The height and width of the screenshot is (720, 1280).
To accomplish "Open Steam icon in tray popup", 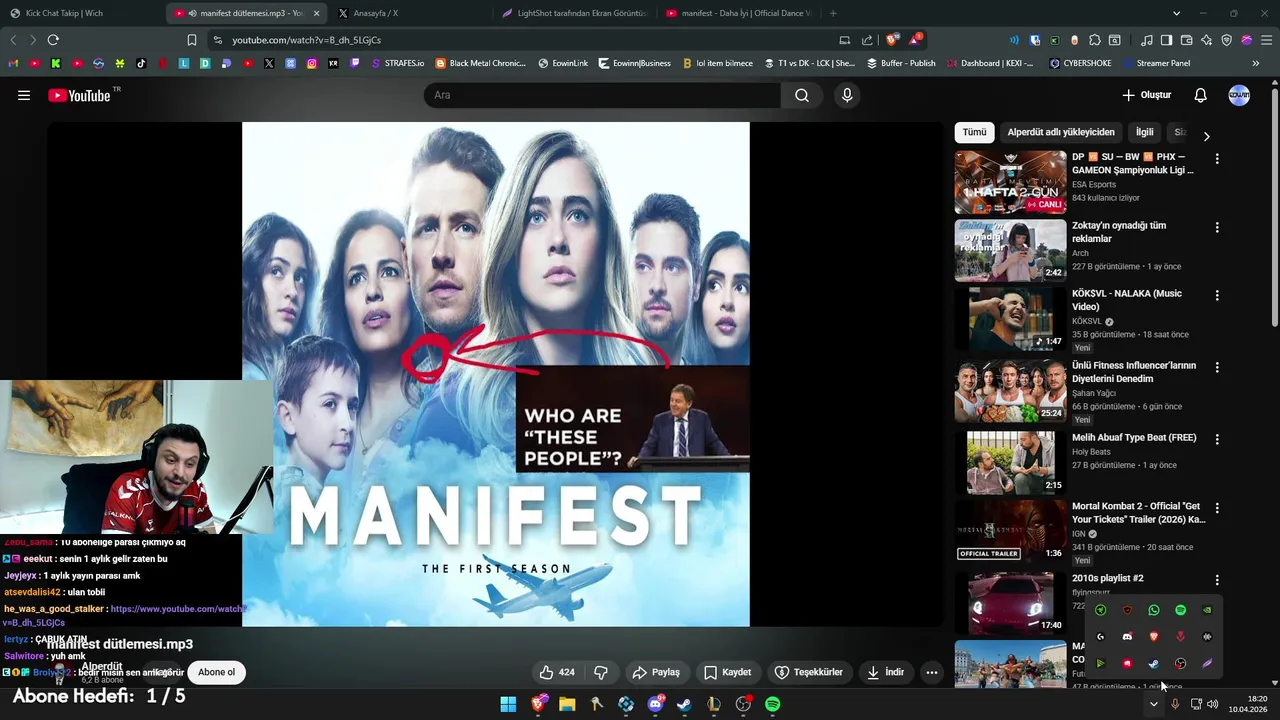I will [x=1154, y=663].
